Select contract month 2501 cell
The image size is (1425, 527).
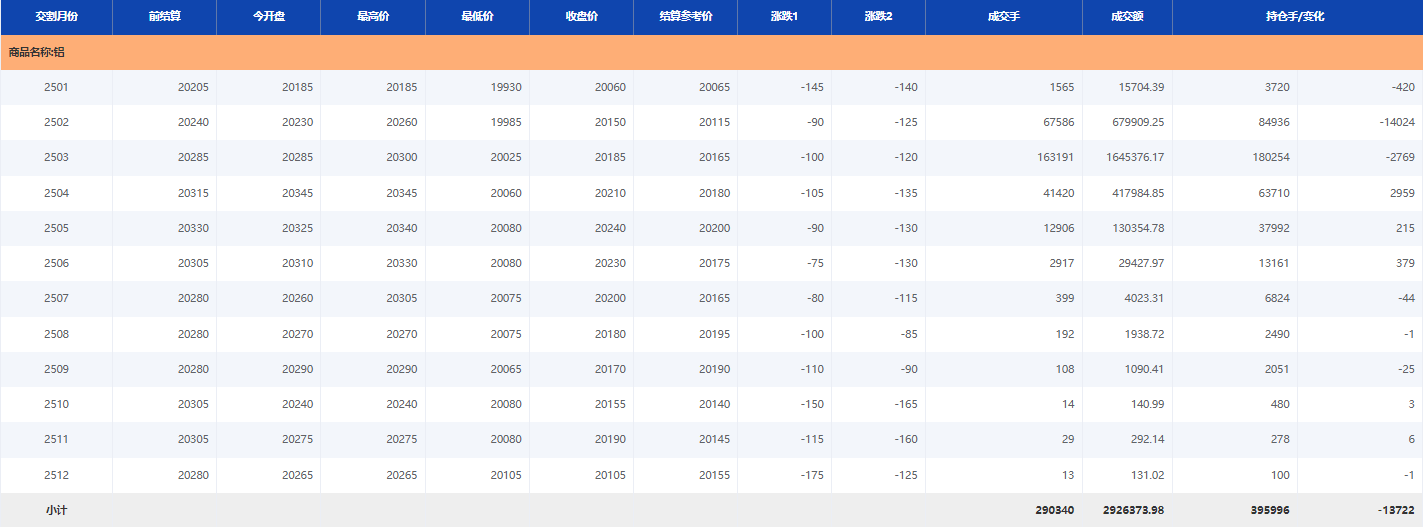[56, 87]
